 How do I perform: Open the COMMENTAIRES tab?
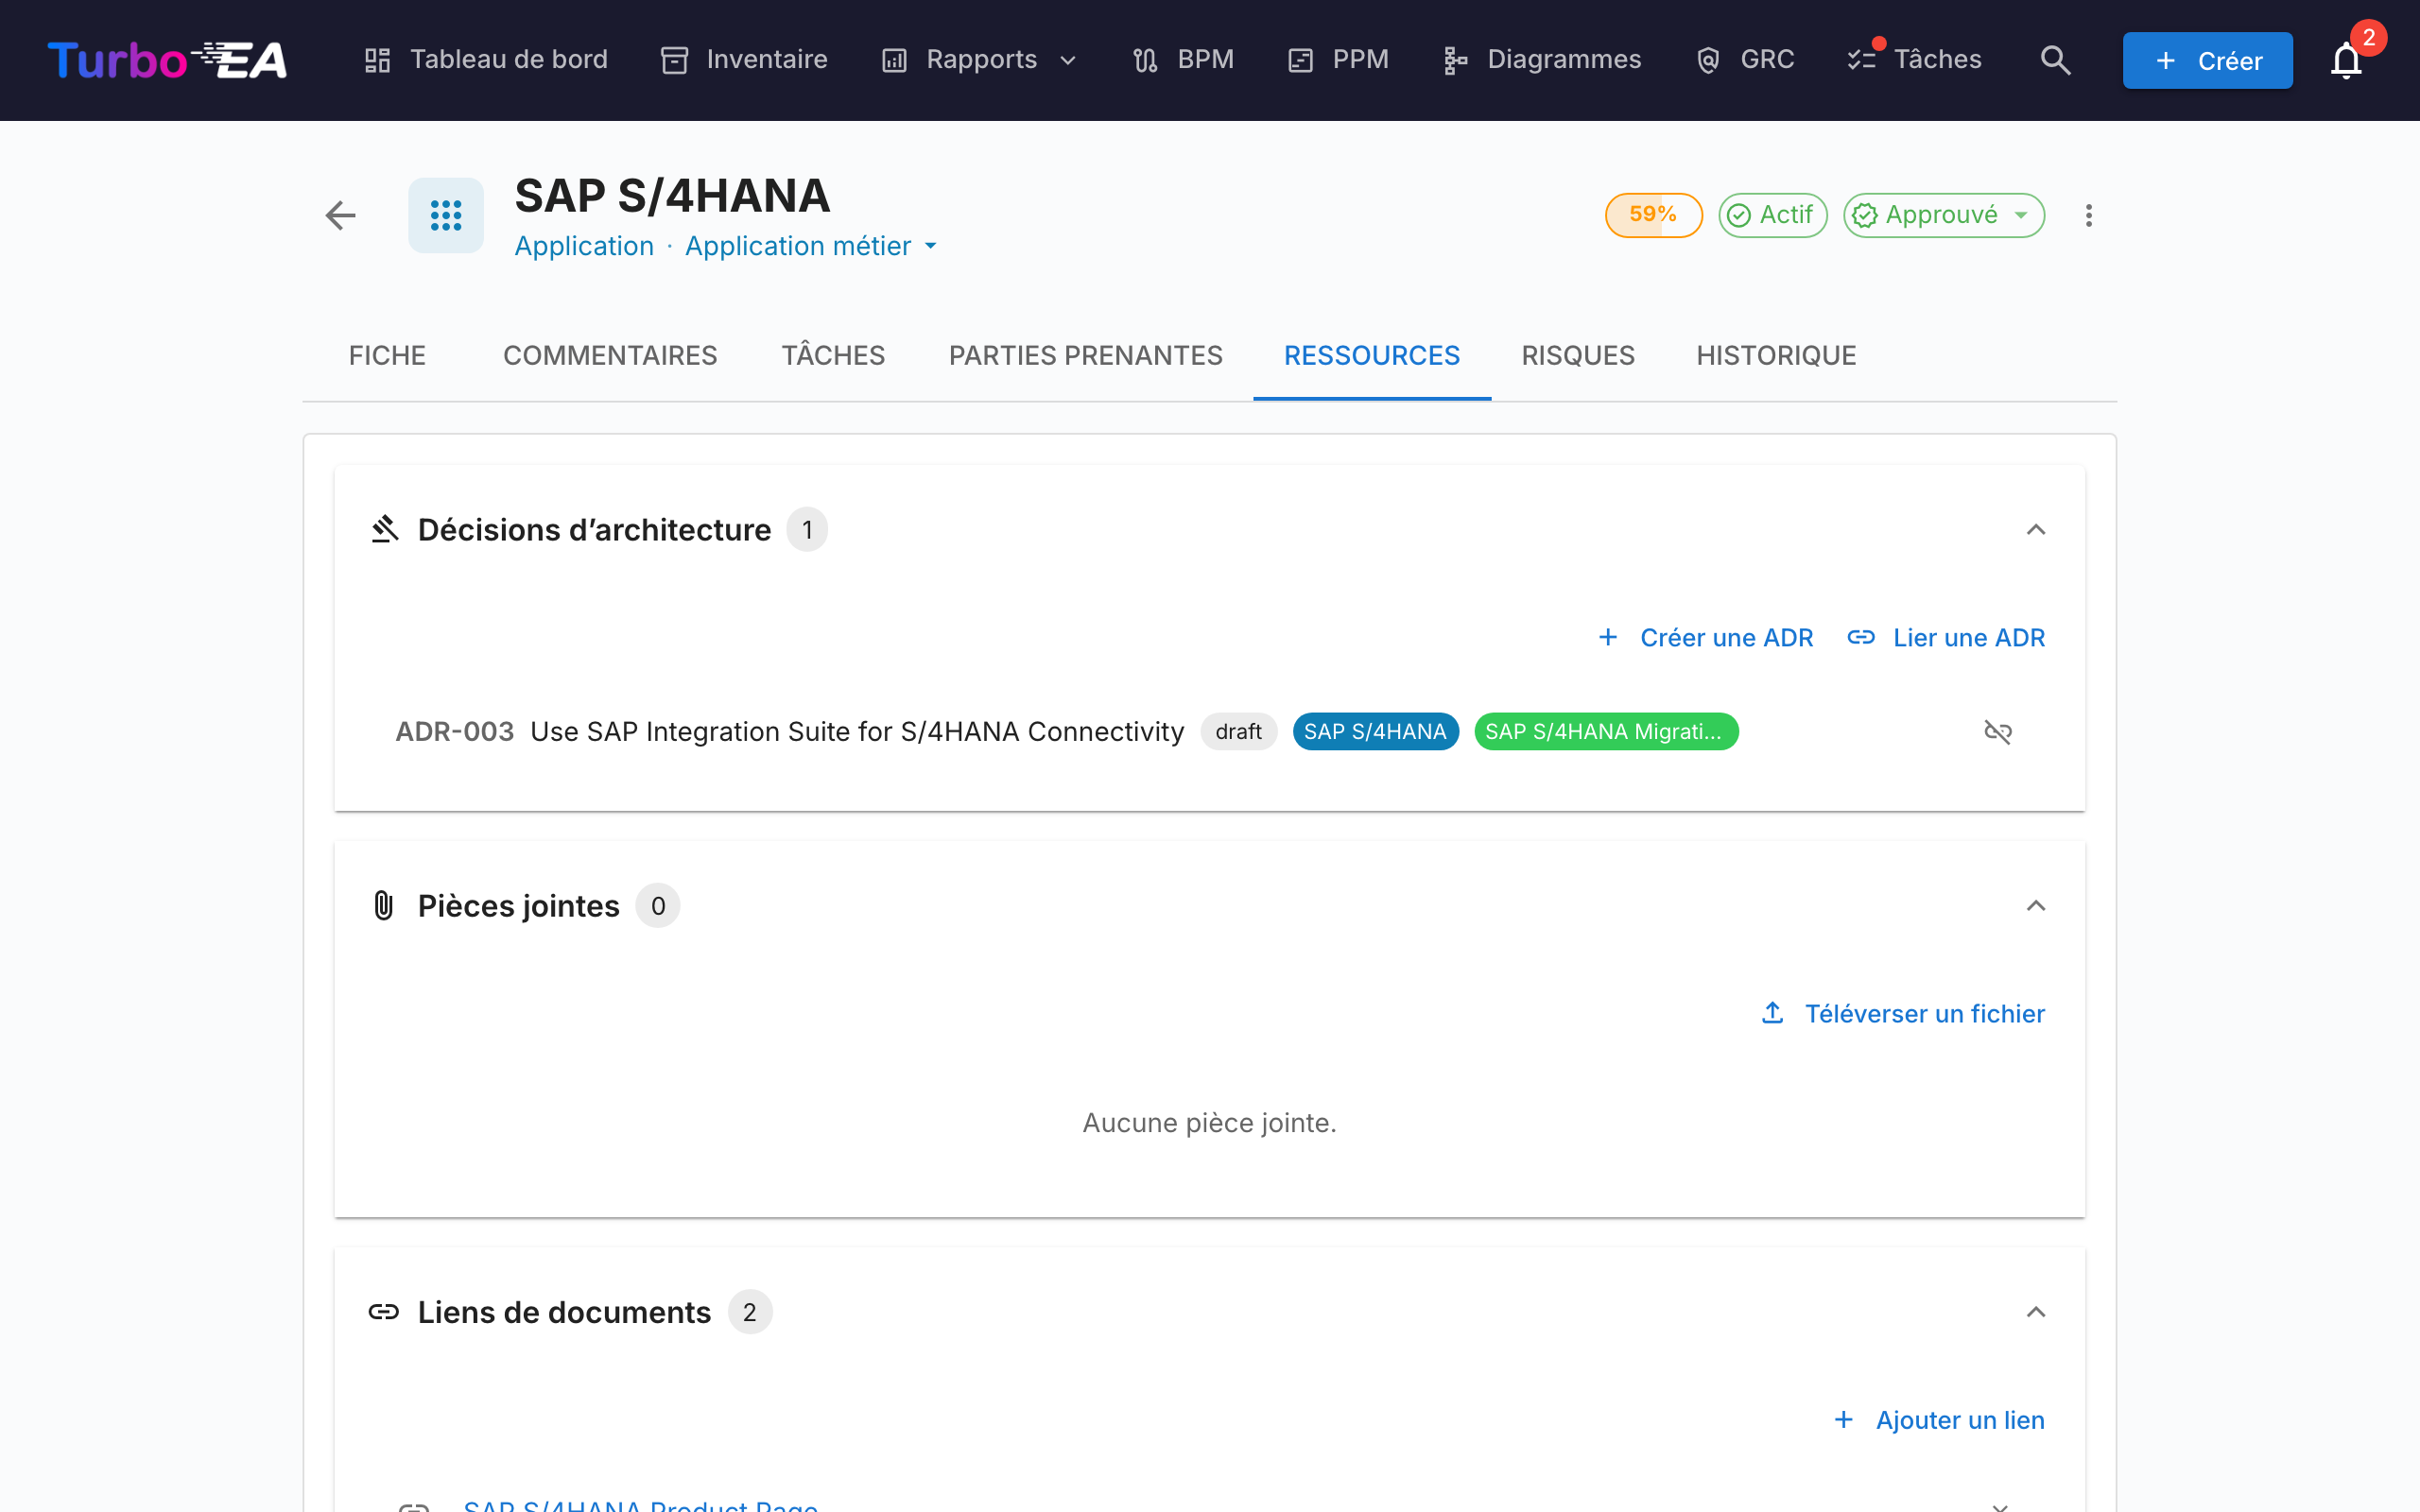pyautogui.click(x=610, y=355)
